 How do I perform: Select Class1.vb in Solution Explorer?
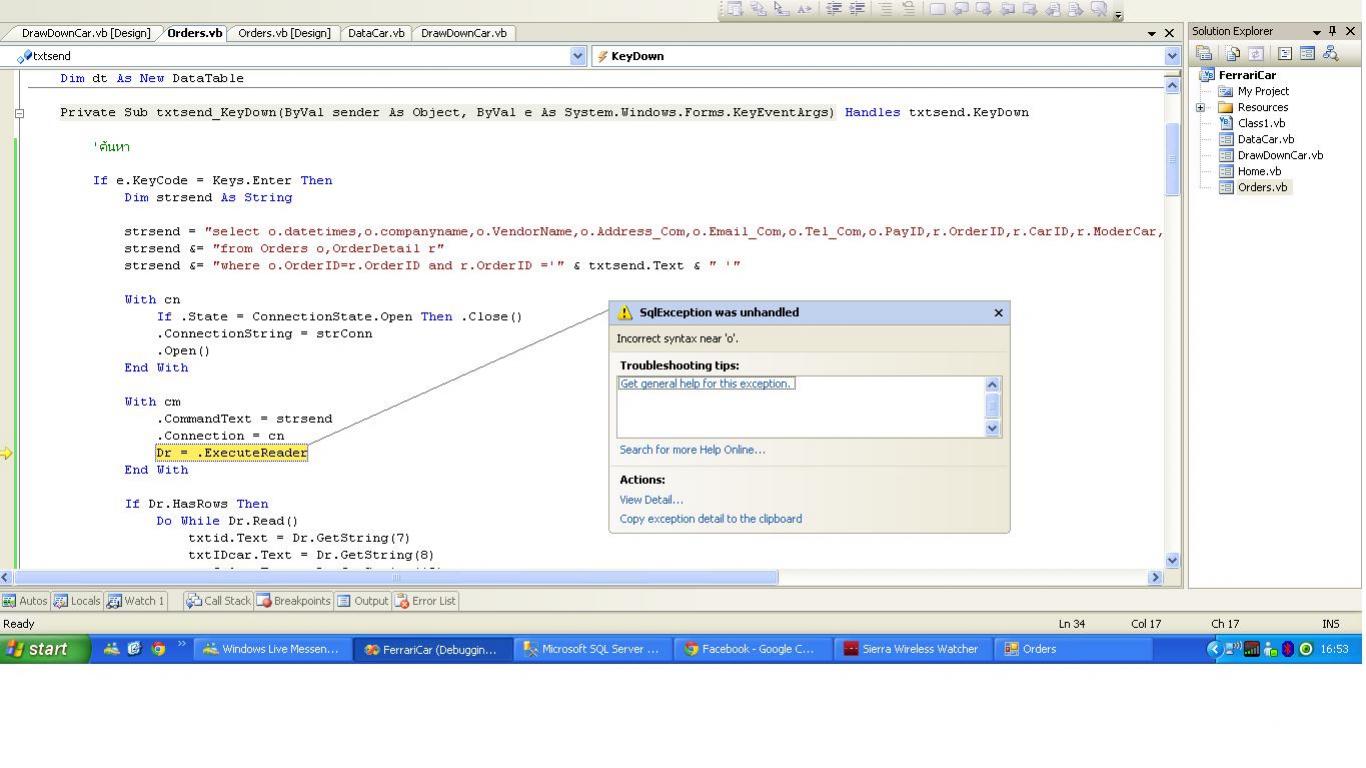click(x=1261, y=123)
